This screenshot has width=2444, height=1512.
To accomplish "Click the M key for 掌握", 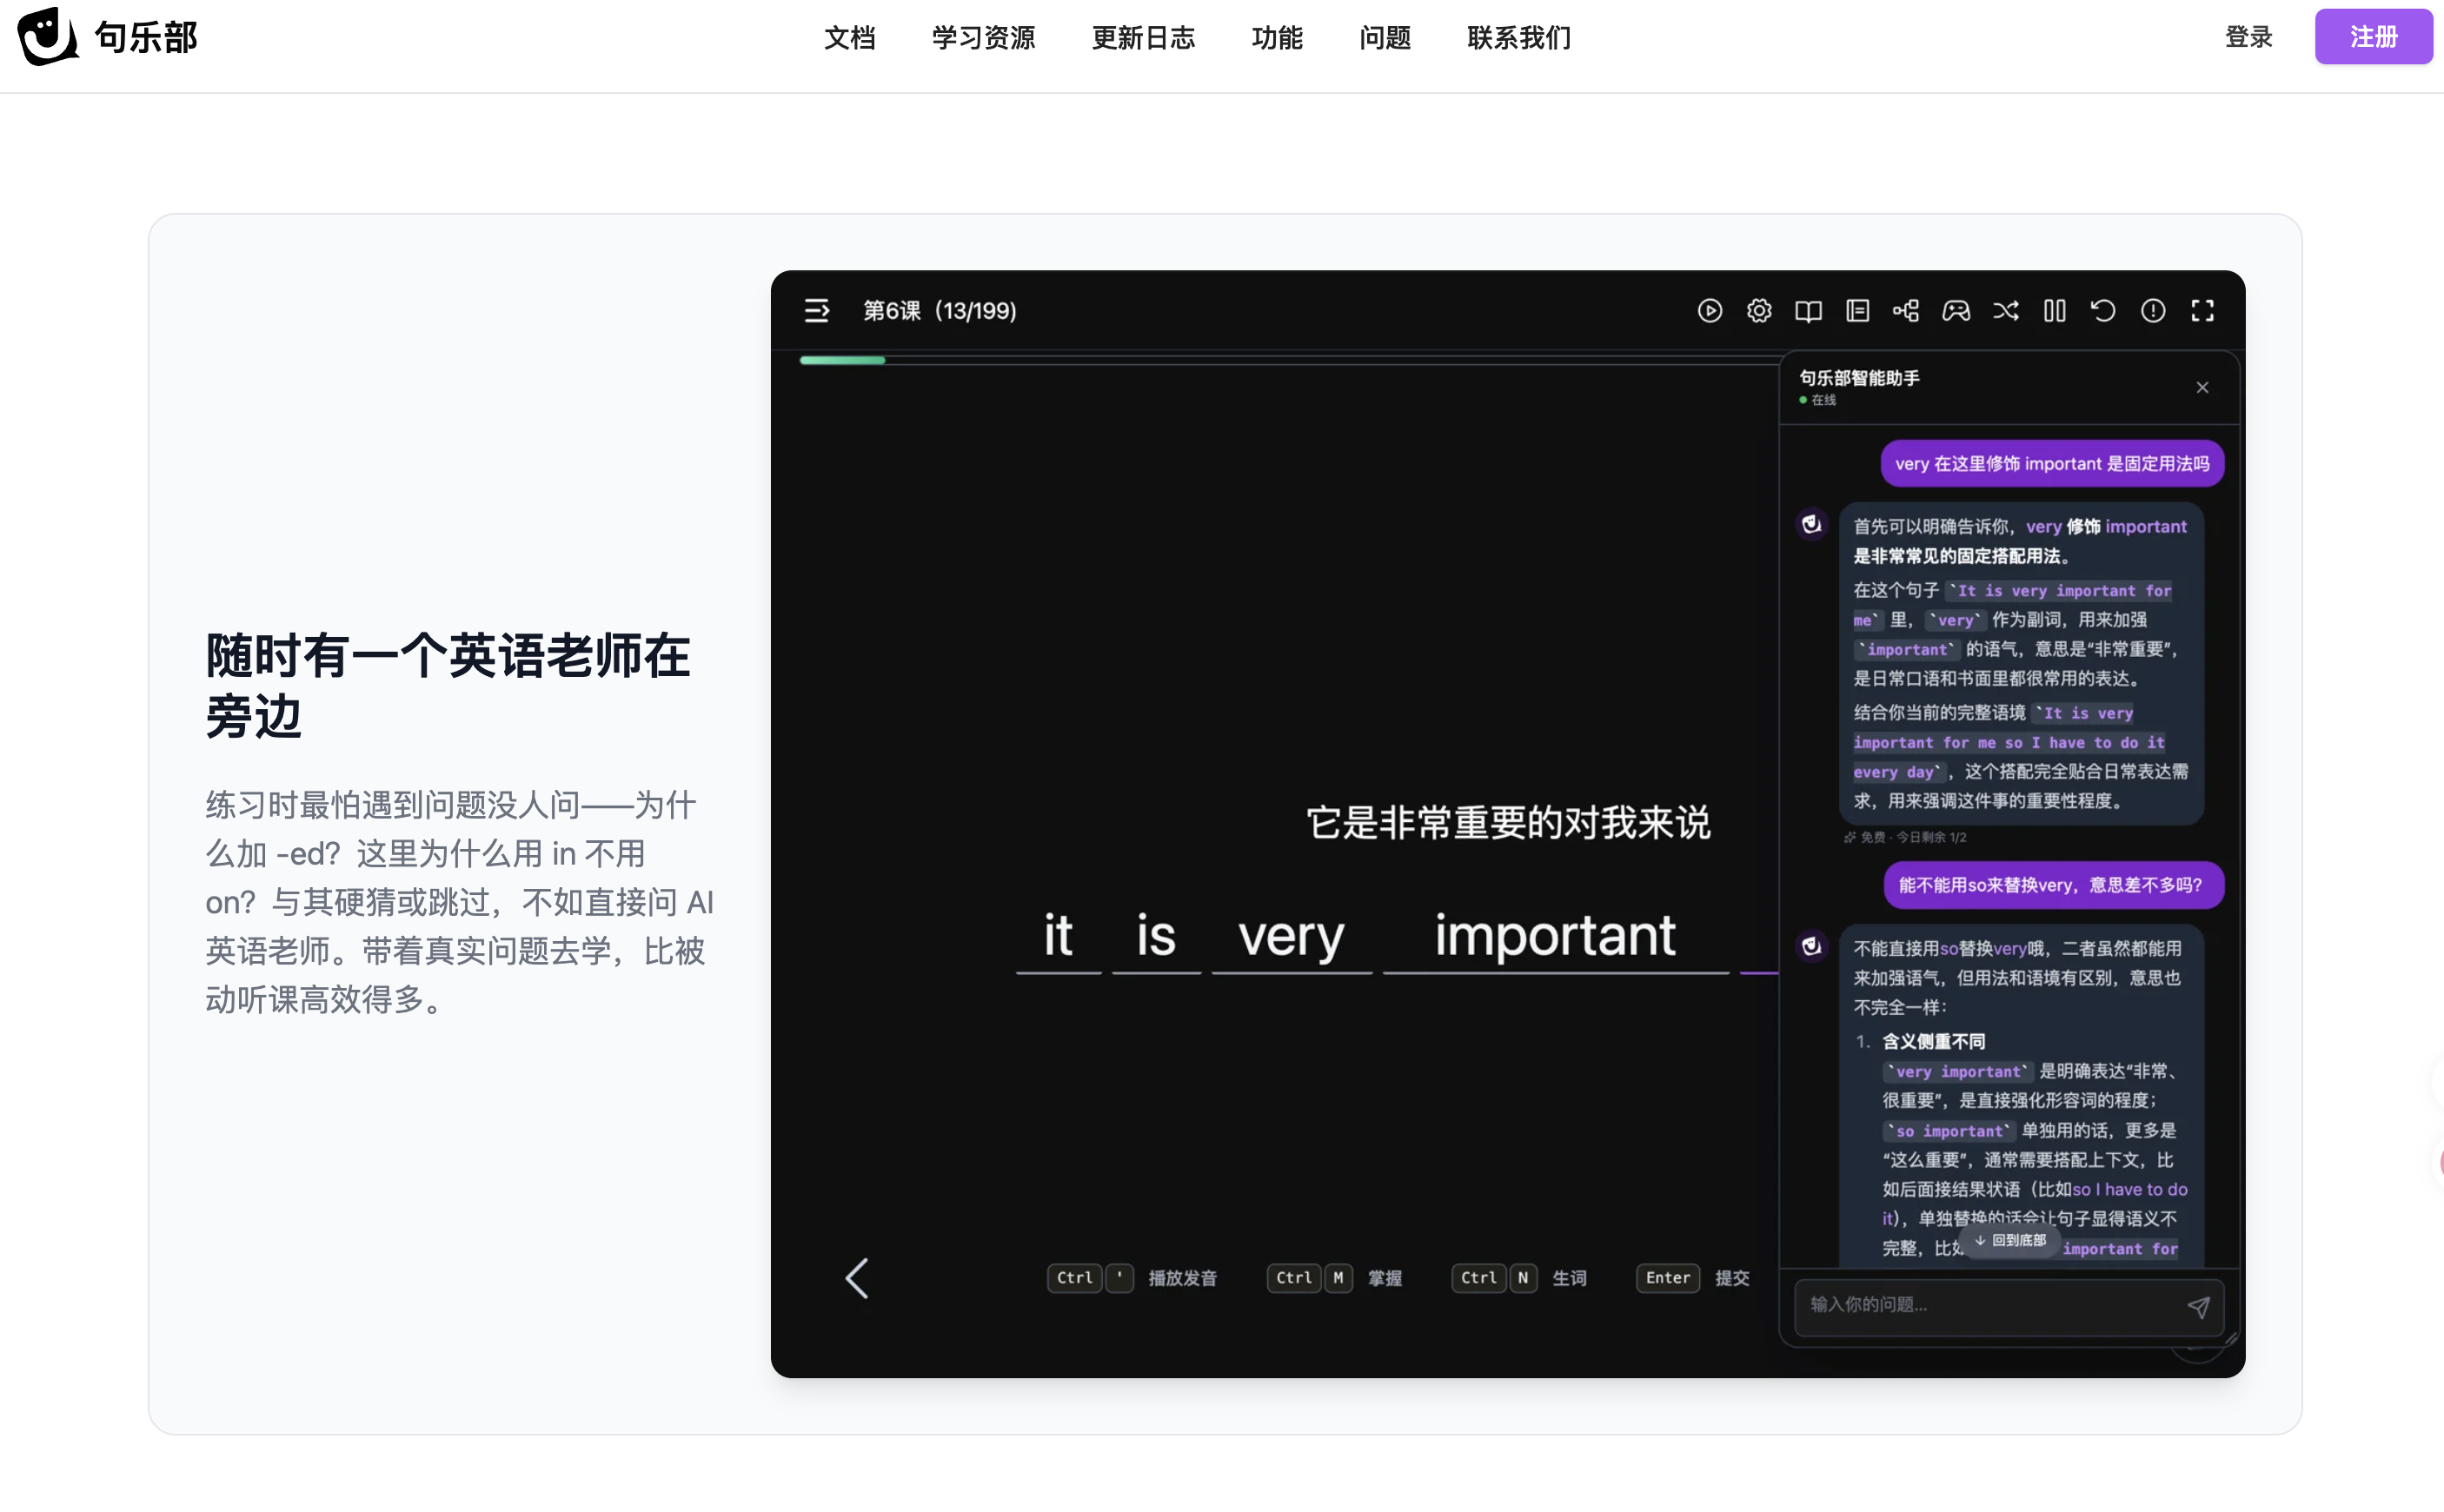I will coord(1337,1277).
